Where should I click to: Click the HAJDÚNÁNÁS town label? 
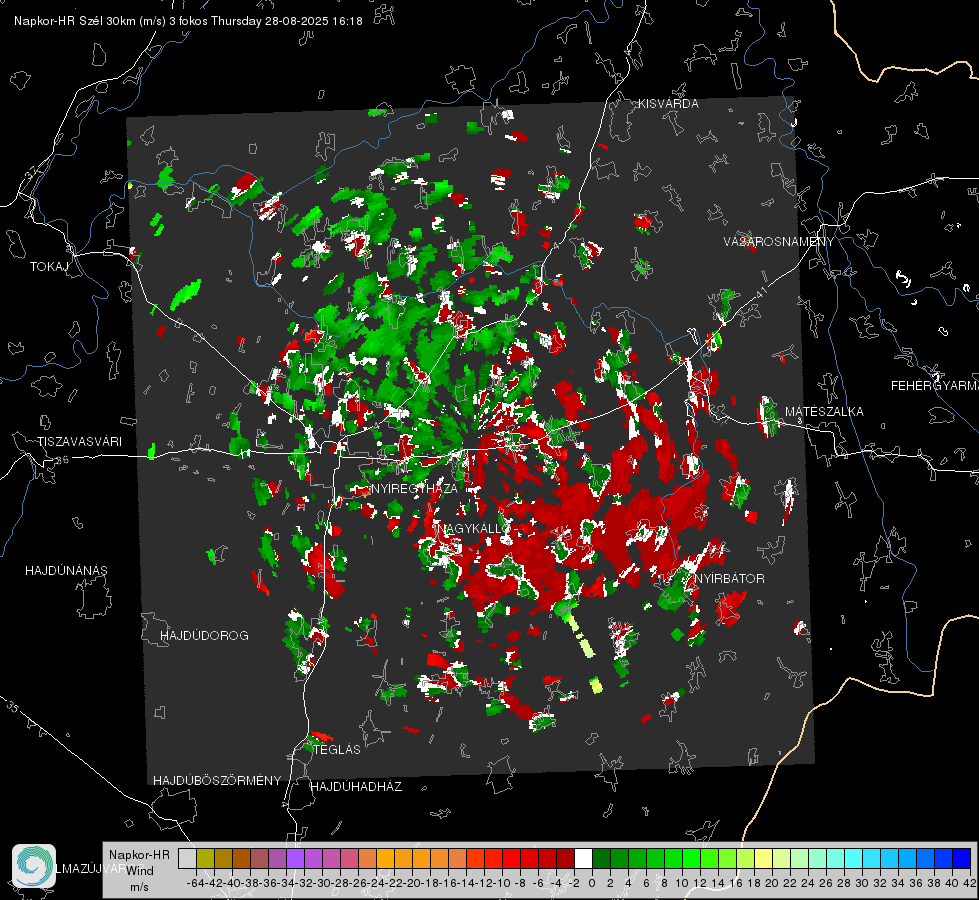coord(66,570)
